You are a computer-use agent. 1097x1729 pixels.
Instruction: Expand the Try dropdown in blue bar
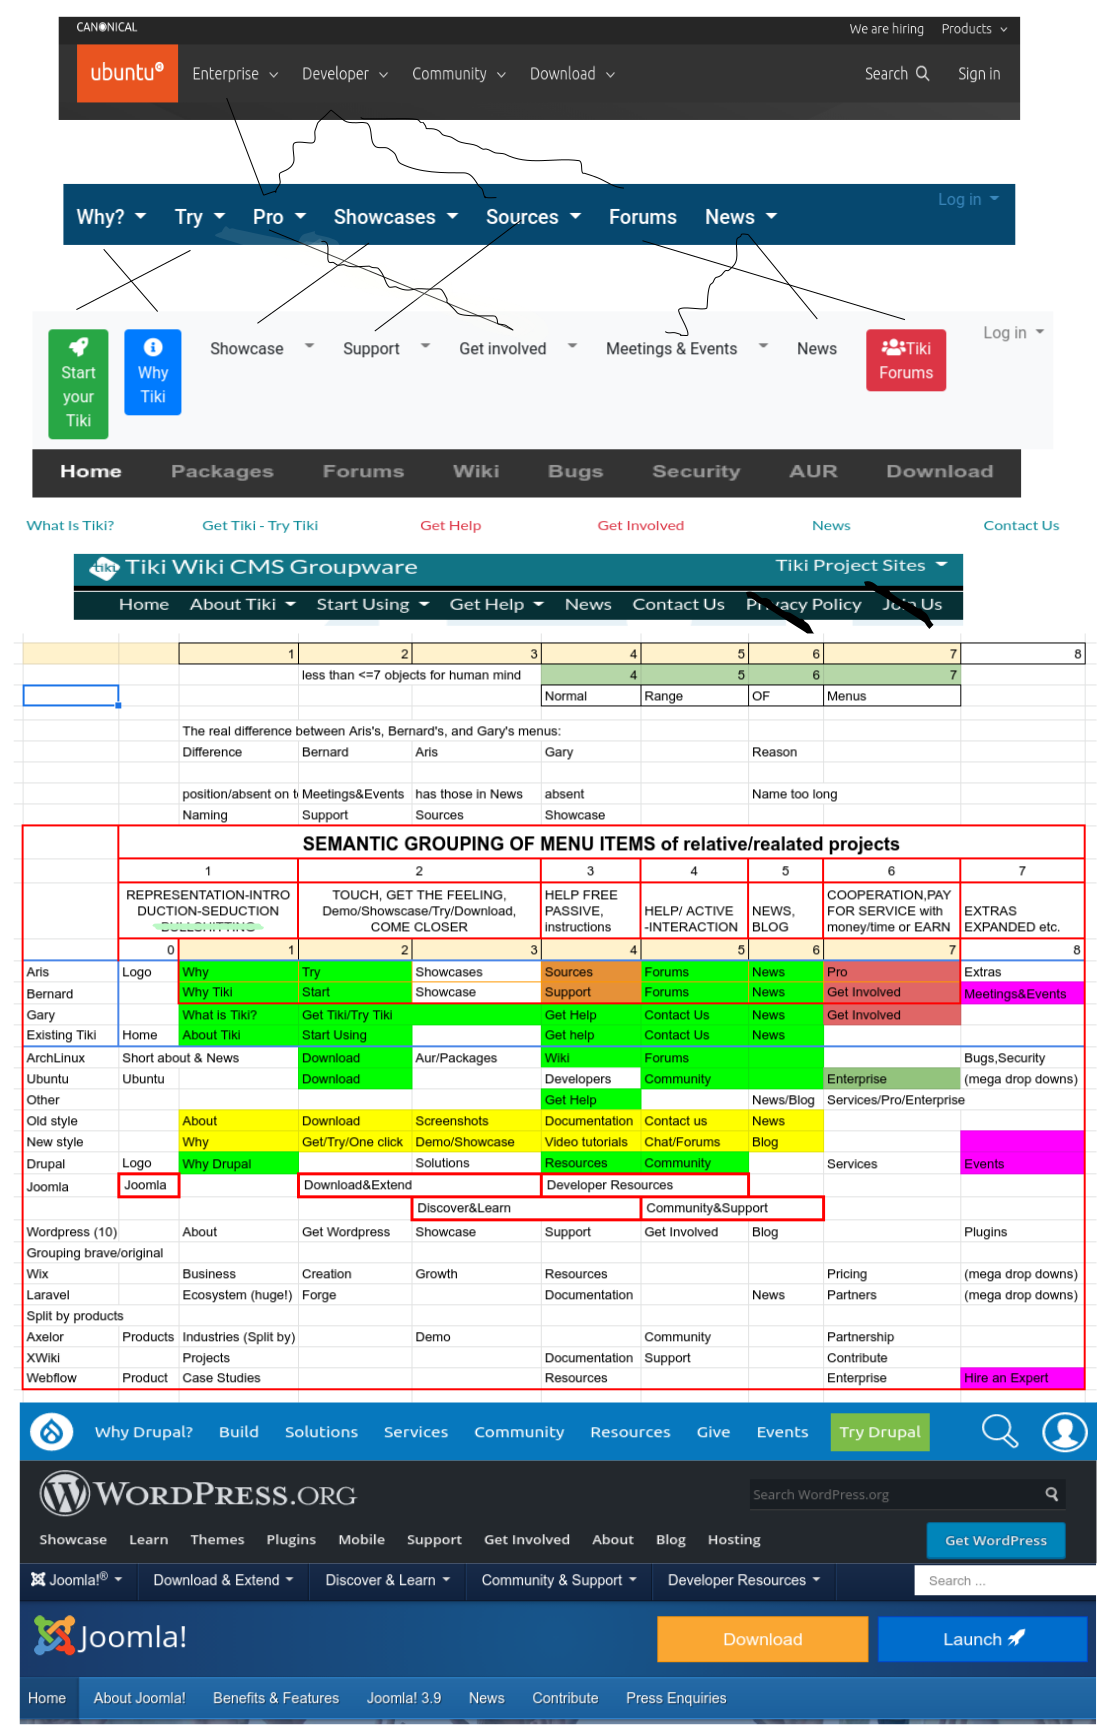pyautogui.click(x=200, y=217)
